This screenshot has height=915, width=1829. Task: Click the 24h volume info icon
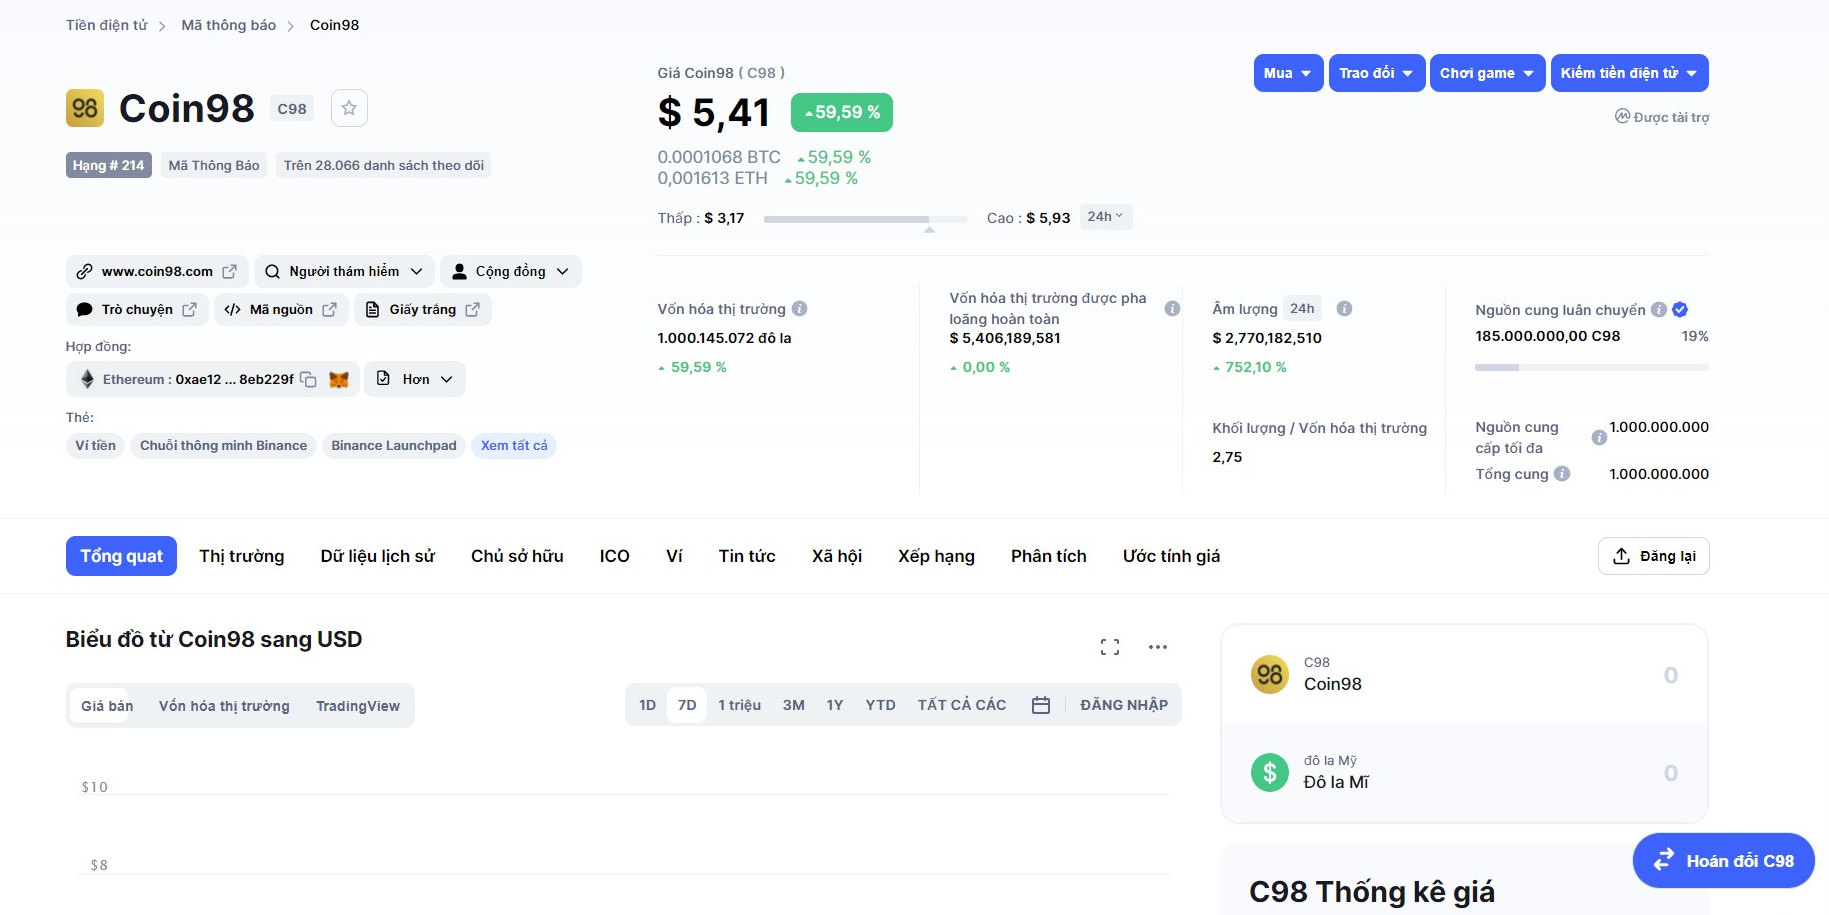coord(1345,309)
